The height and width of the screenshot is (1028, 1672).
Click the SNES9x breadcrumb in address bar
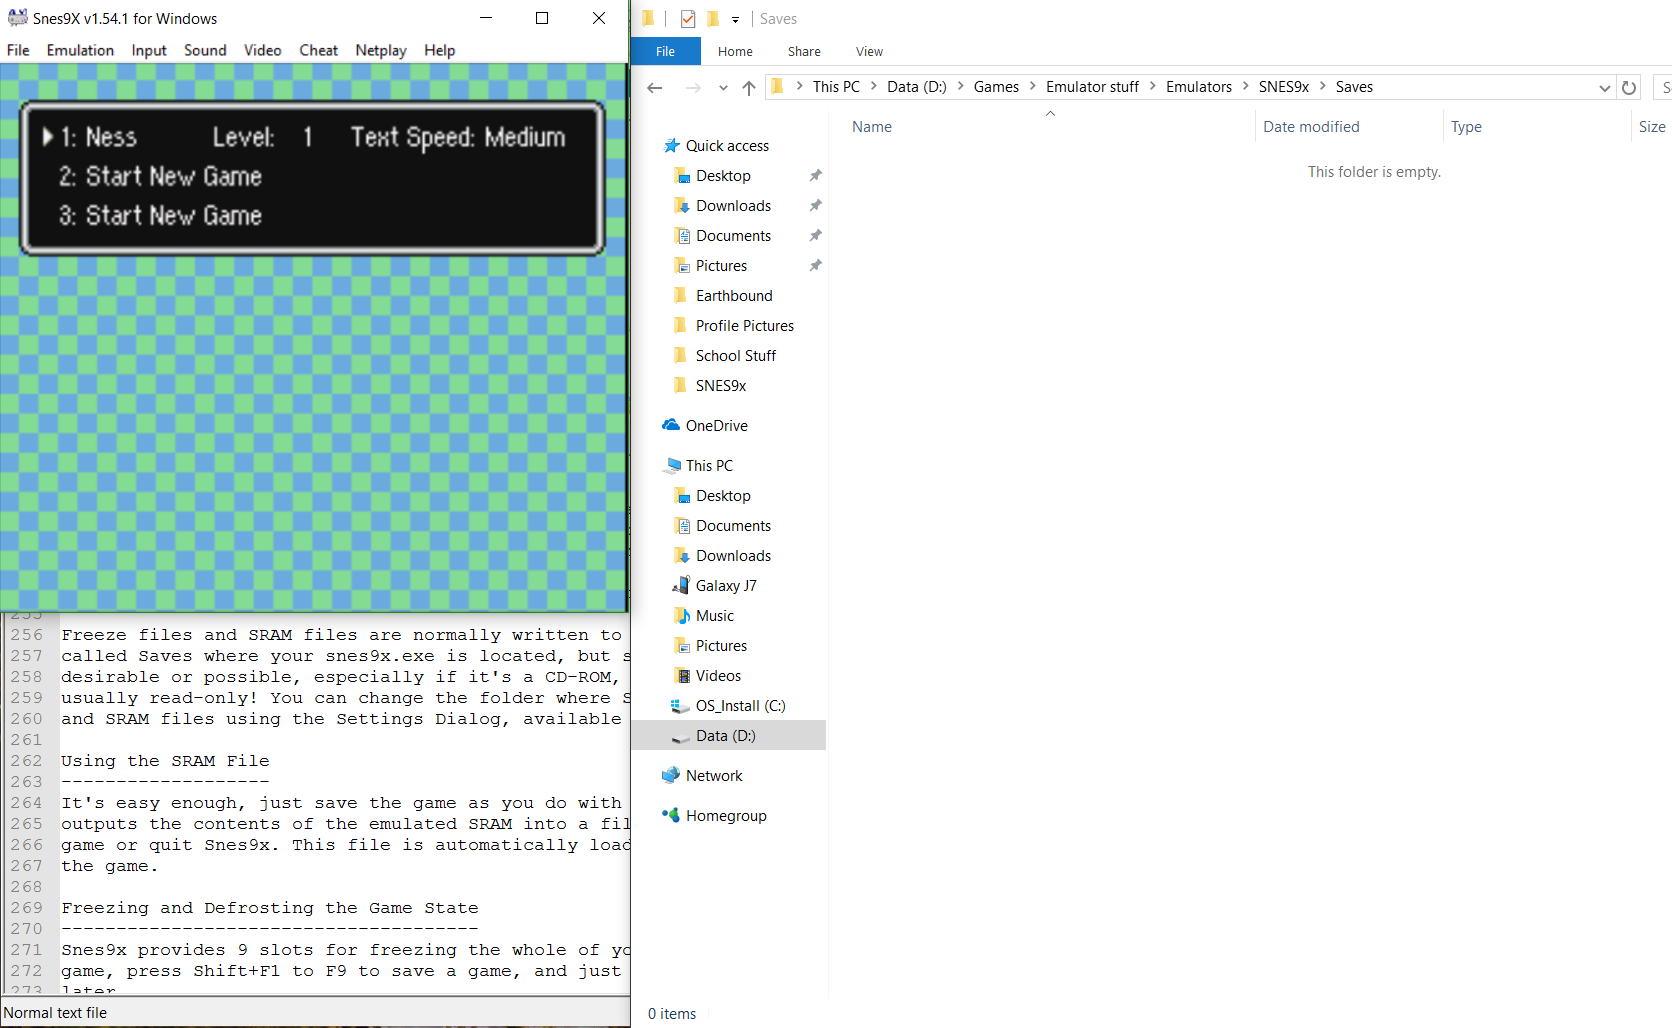click(1284, 87)
